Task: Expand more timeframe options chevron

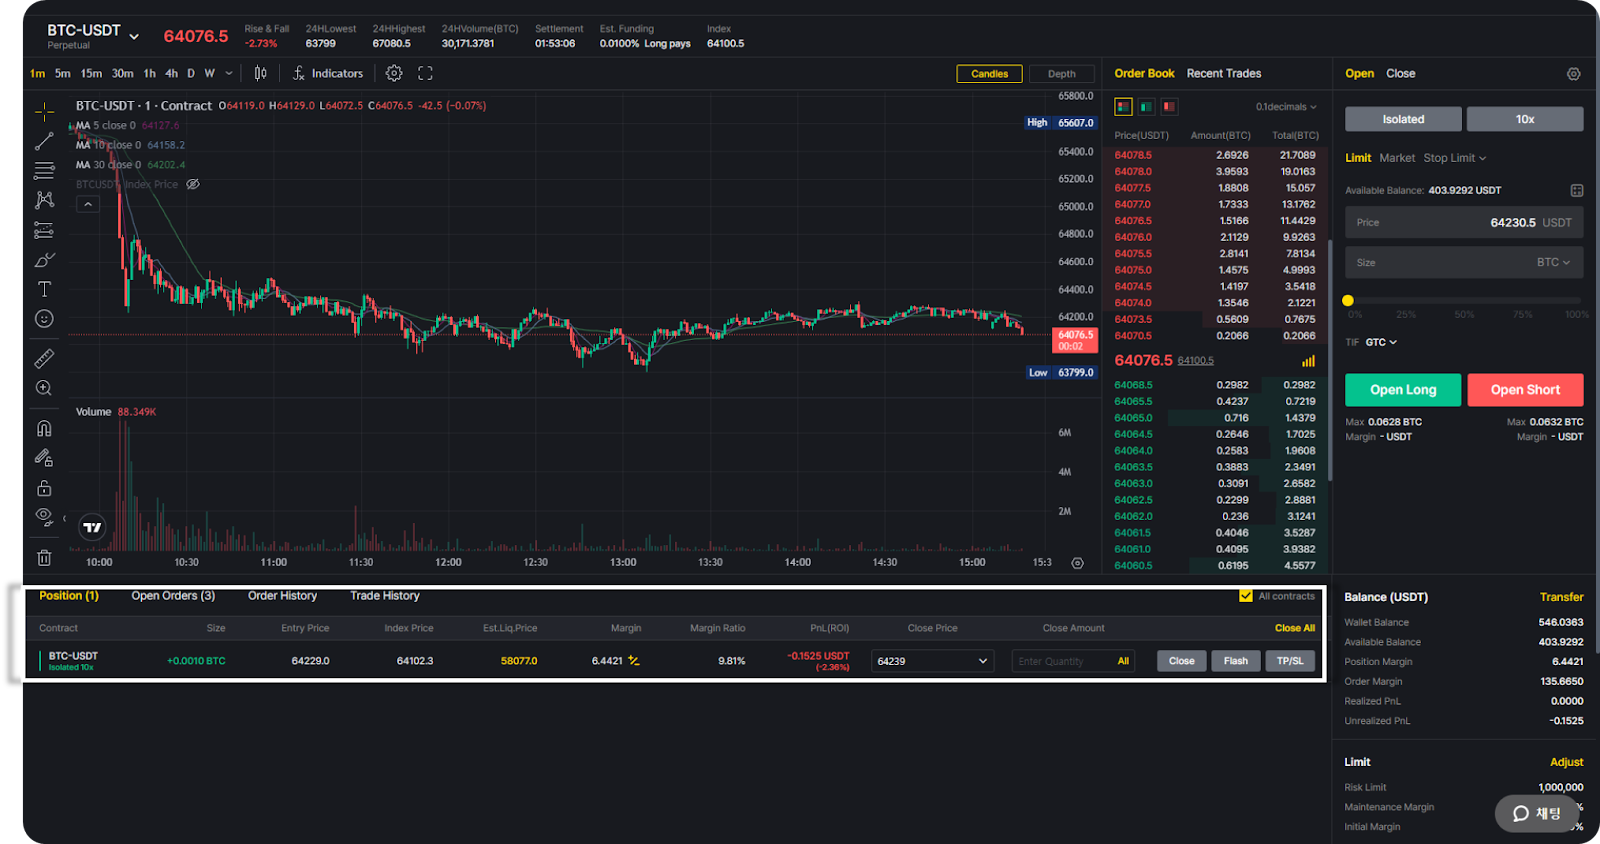Action: (229, 73)
